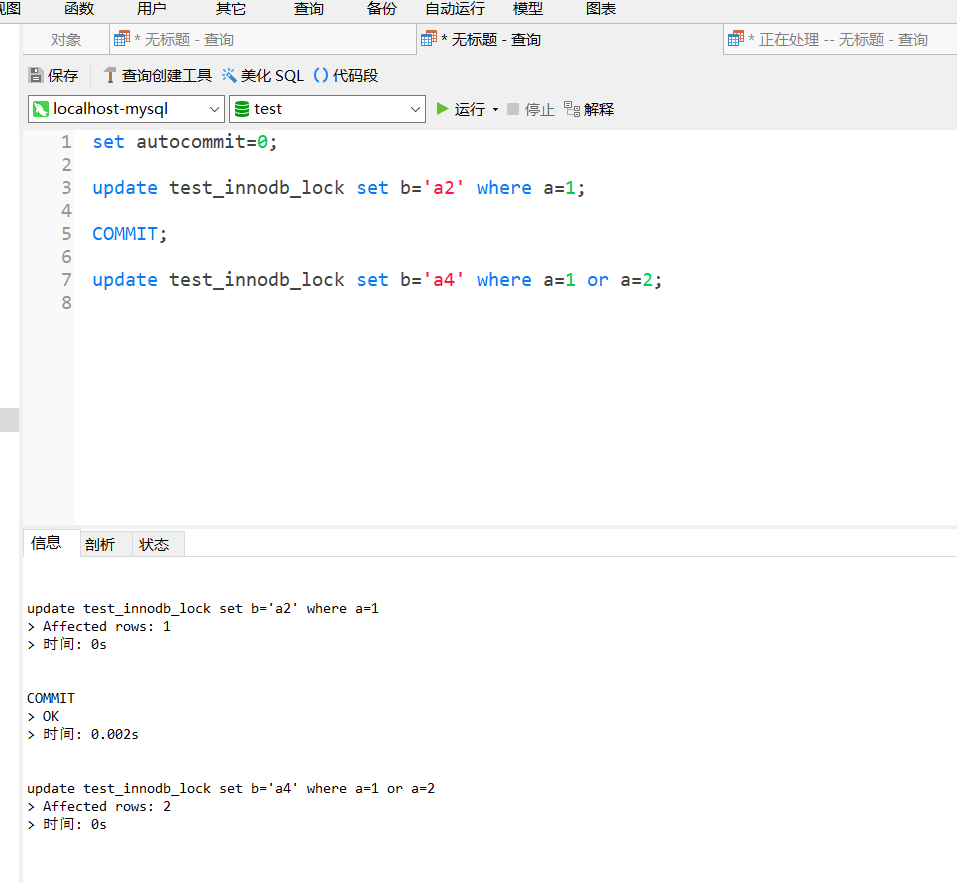Open the User (用户) menu item
This screenshot has width=957, height=883.
[x=151, y=9]
